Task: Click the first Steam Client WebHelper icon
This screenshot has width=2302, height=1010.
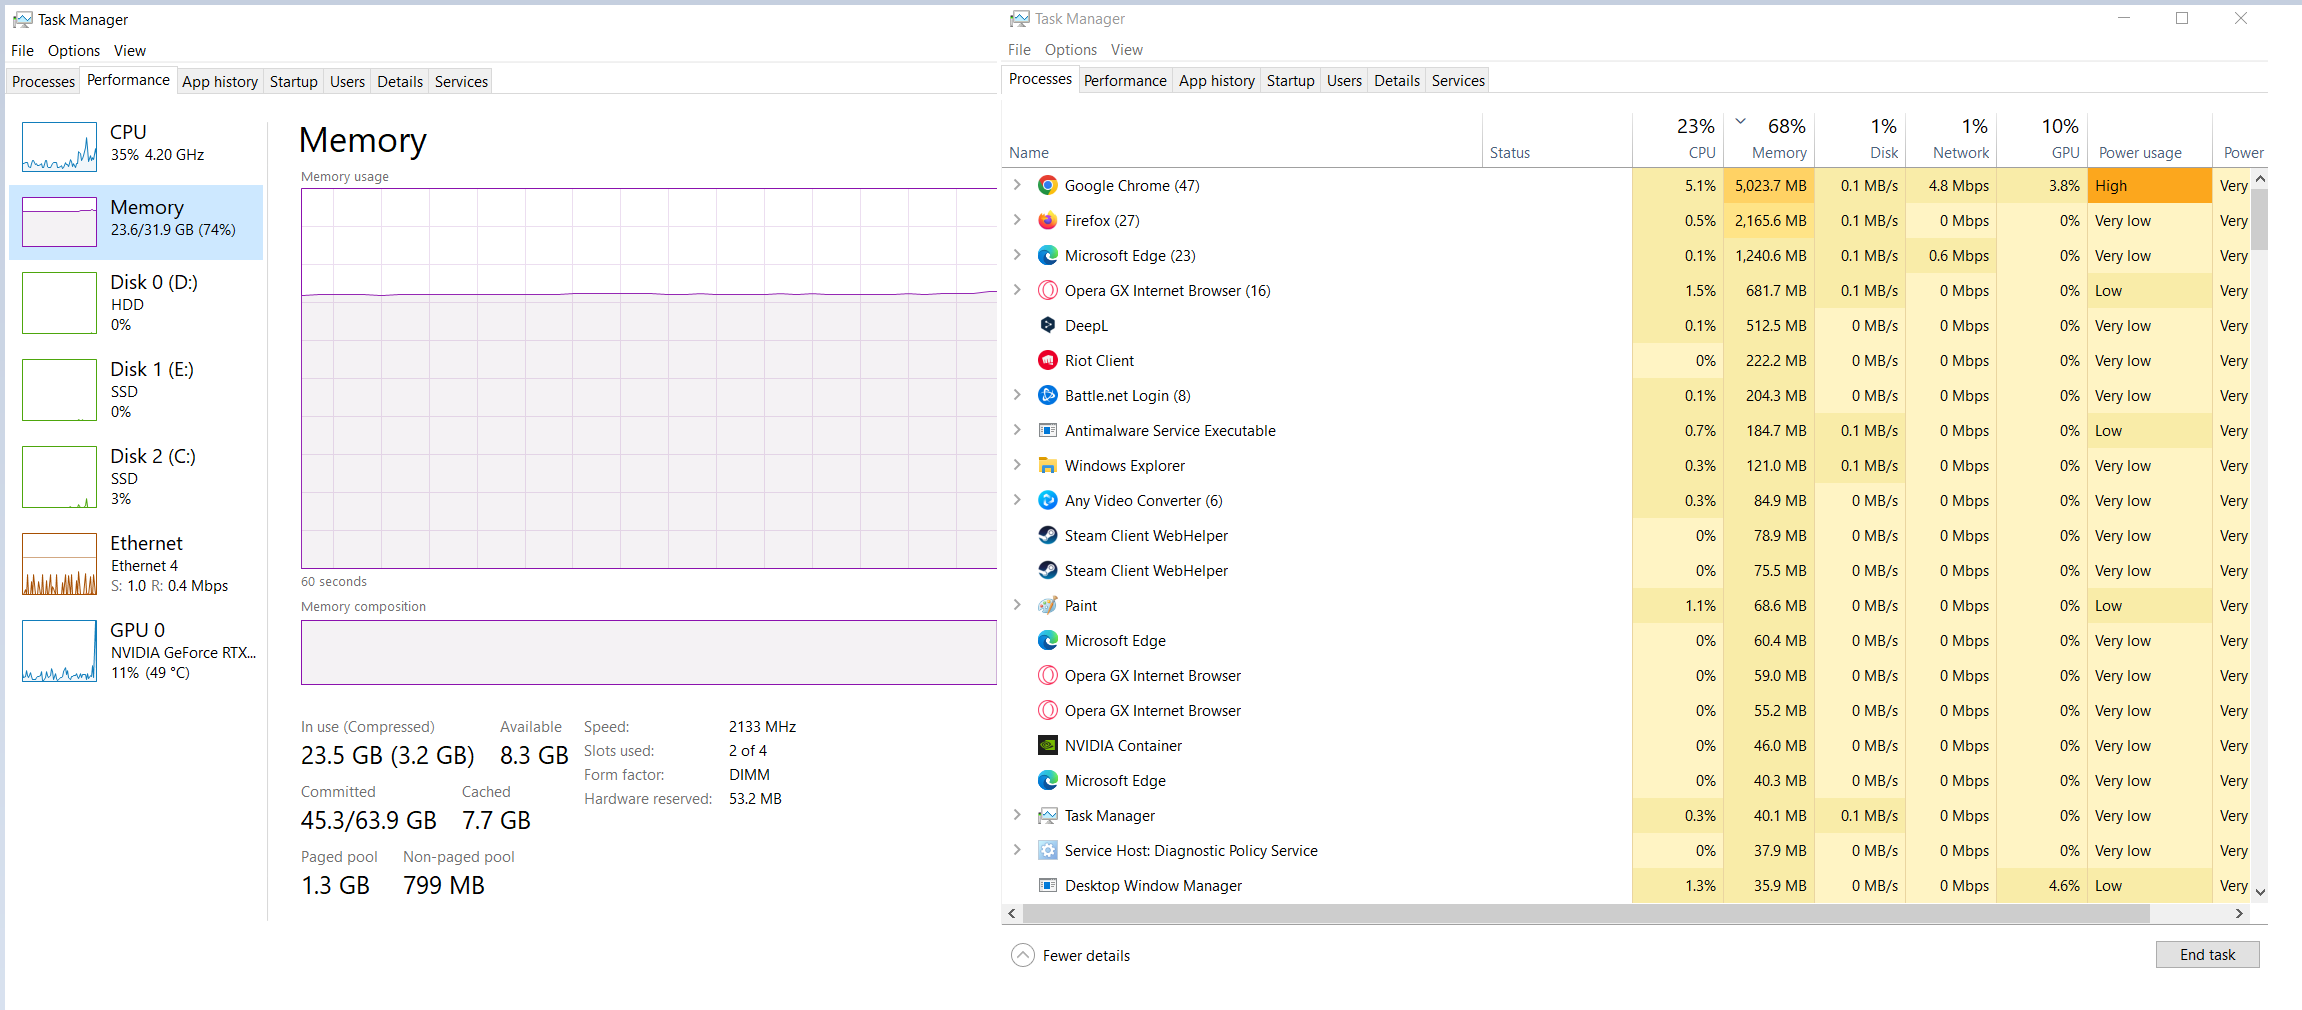Action: click(1047, 536)
